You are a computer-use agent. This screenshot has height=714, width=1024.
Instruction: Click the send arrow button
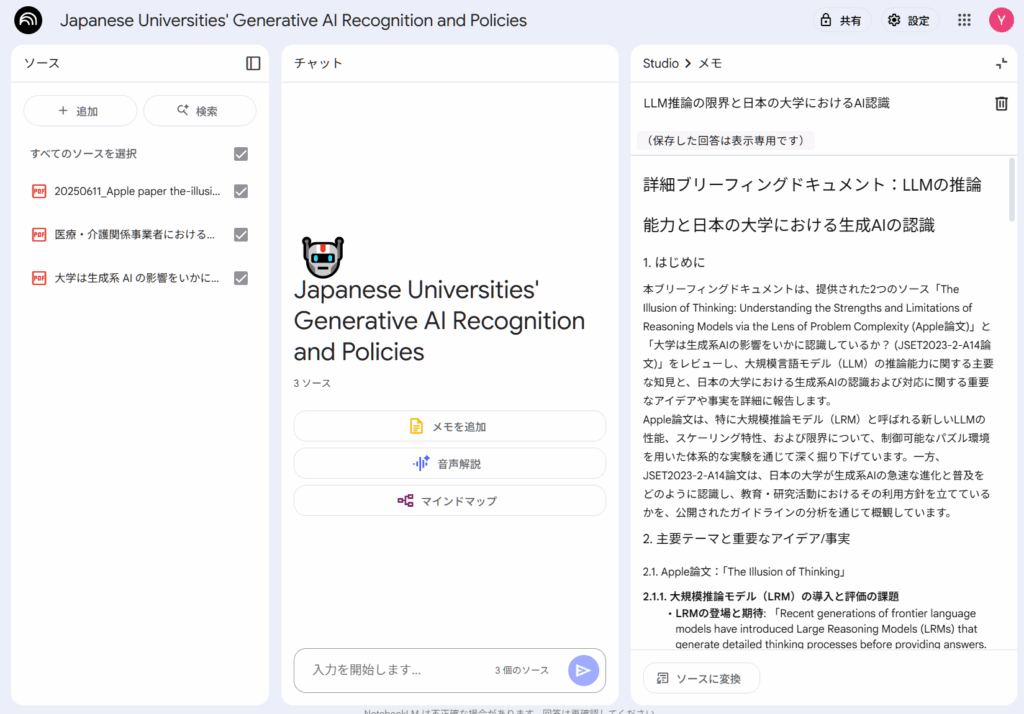pyautogui.click(x=583, y=670)
